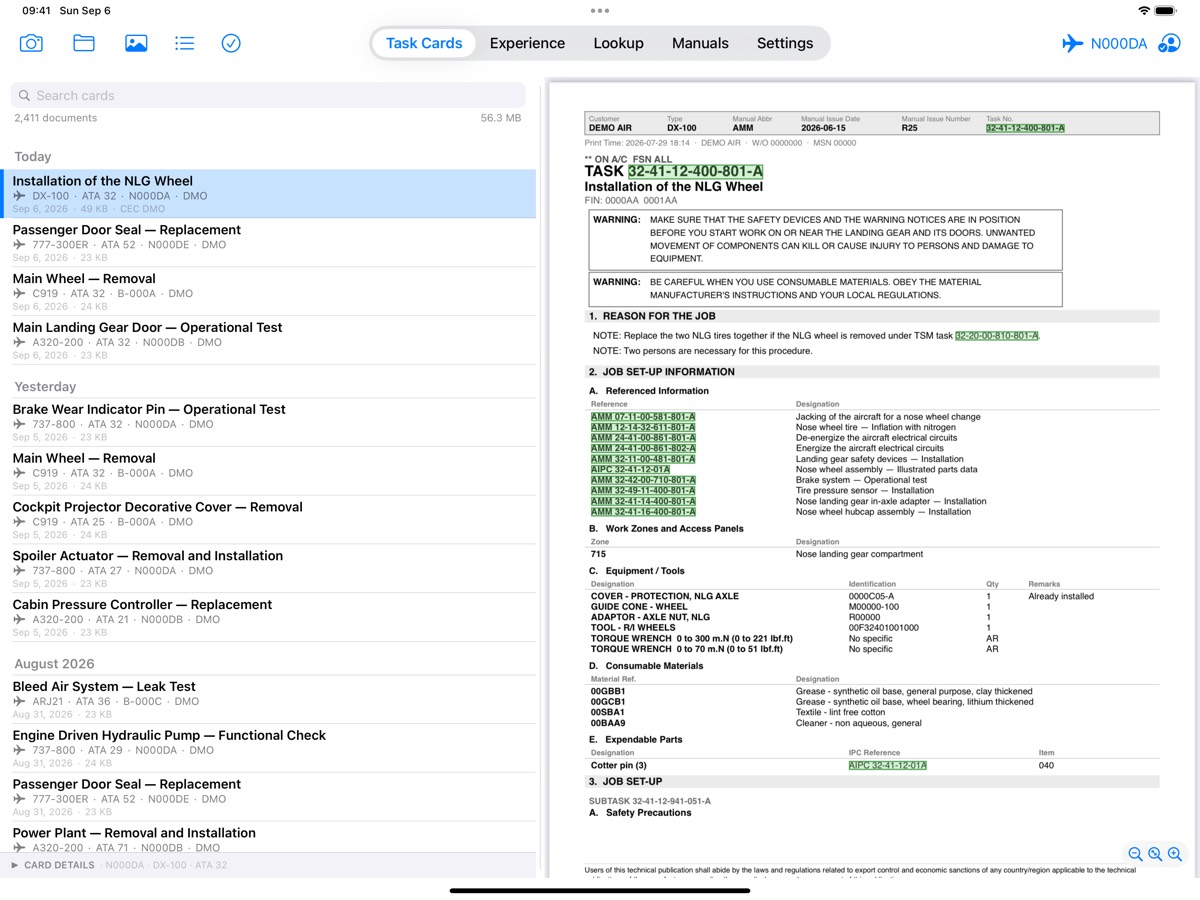Click zone '715' in Work Zones table
Image resolution: width=1200 pixels, height=900 pixels.
[598, 554]
